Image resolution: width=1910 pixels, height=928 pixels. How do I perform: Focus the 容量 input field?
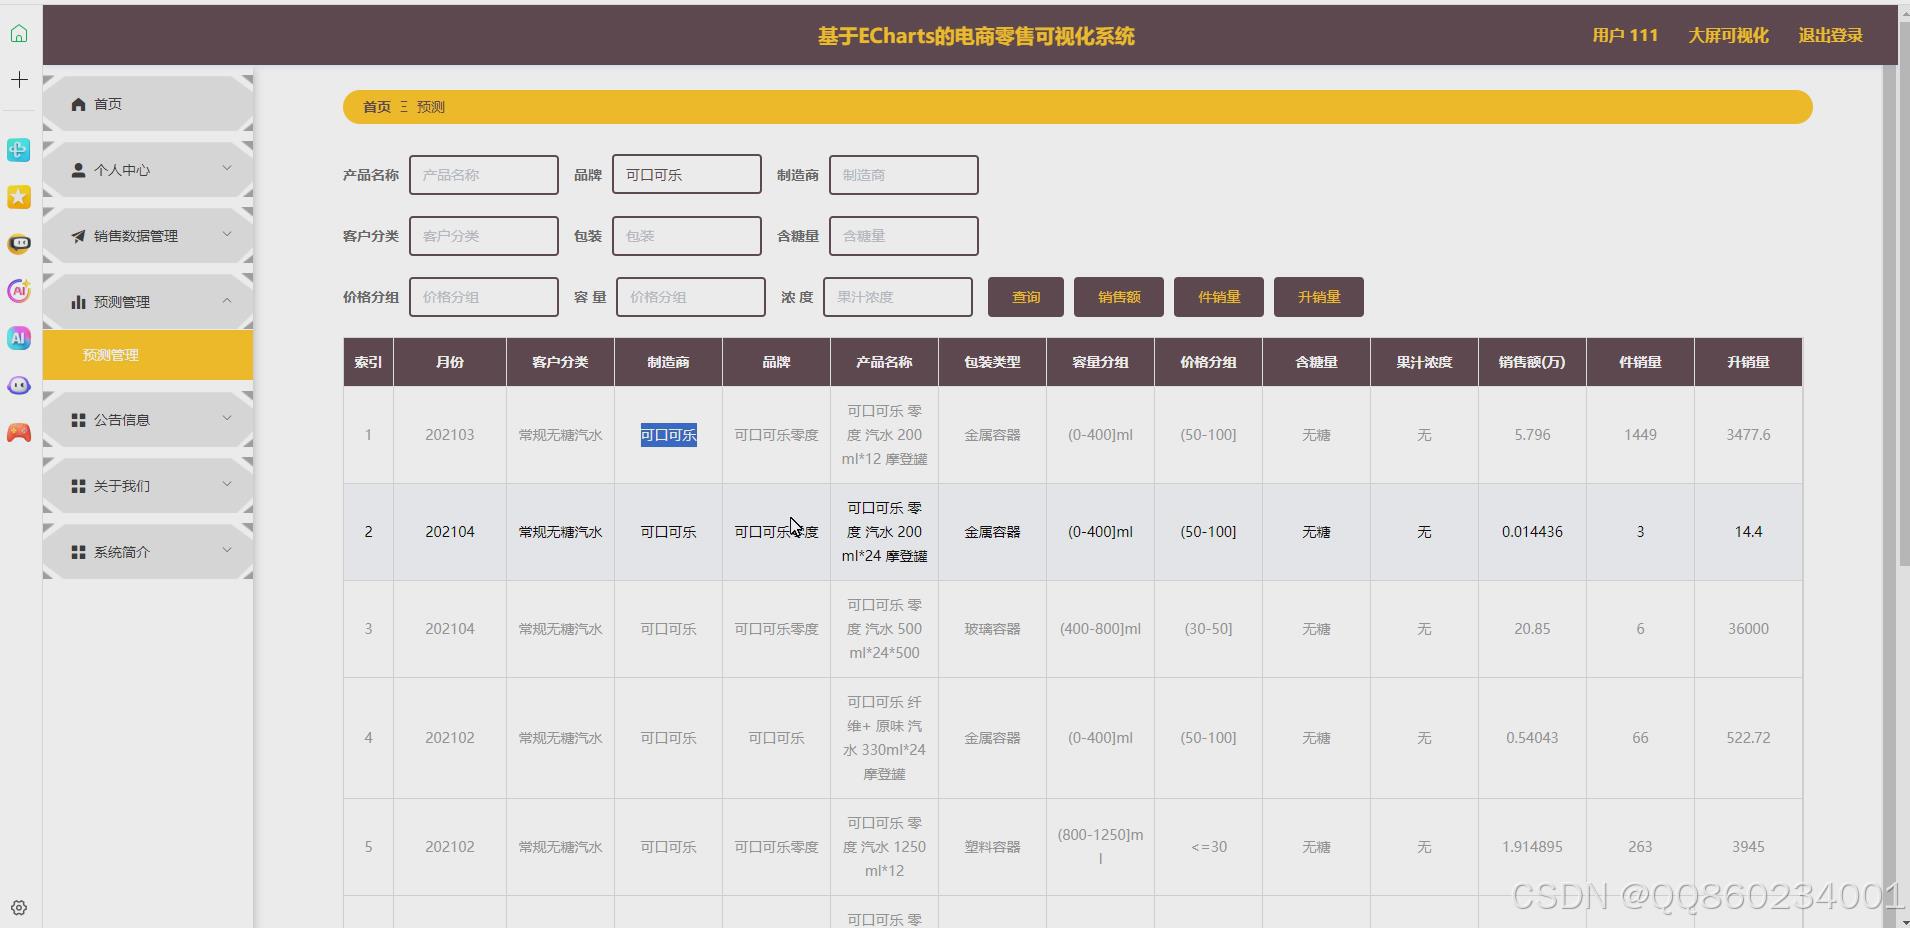coord(691,297)
